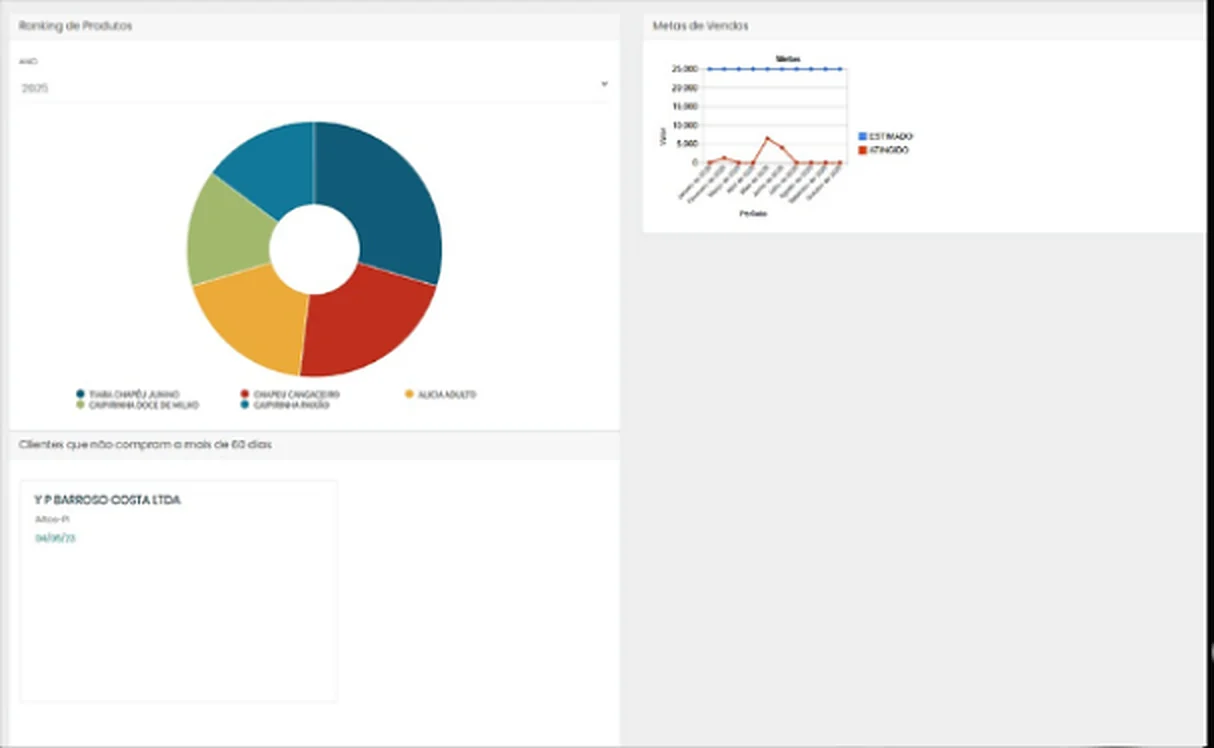
Task: Click the peak point of the red line
Action: (x=767, y=138)
